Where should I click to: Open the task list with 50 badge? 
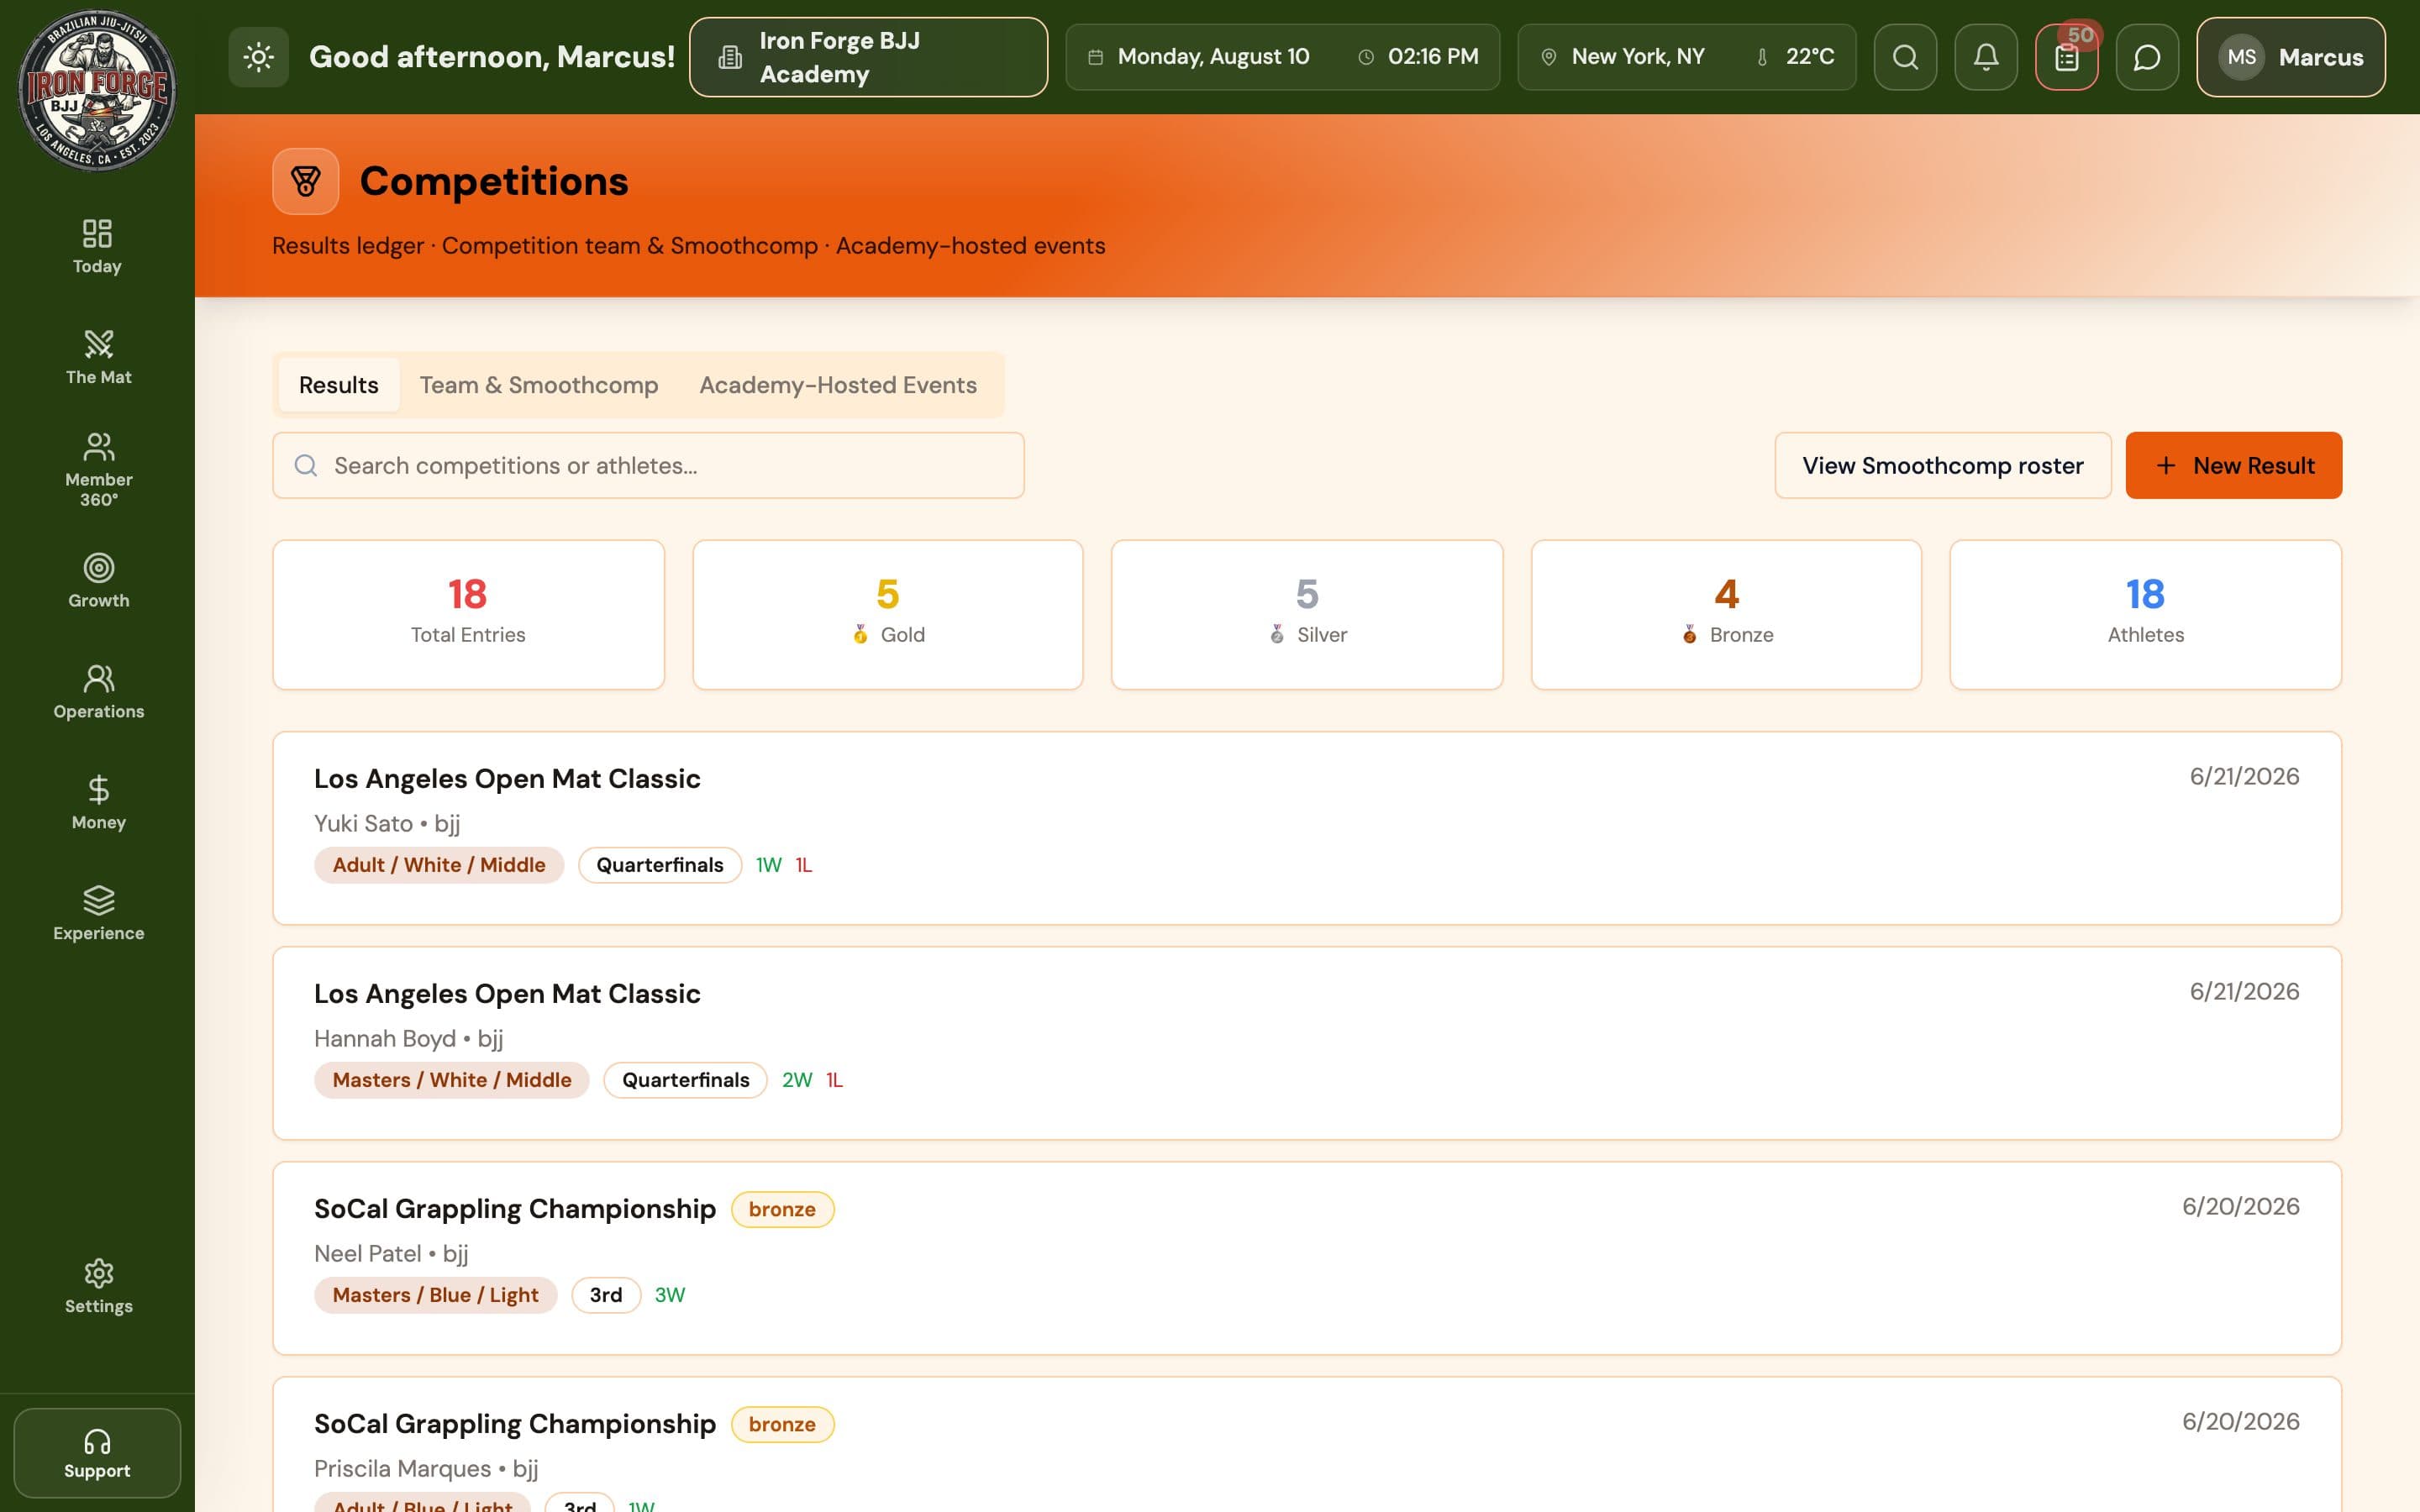(2066, 57)
